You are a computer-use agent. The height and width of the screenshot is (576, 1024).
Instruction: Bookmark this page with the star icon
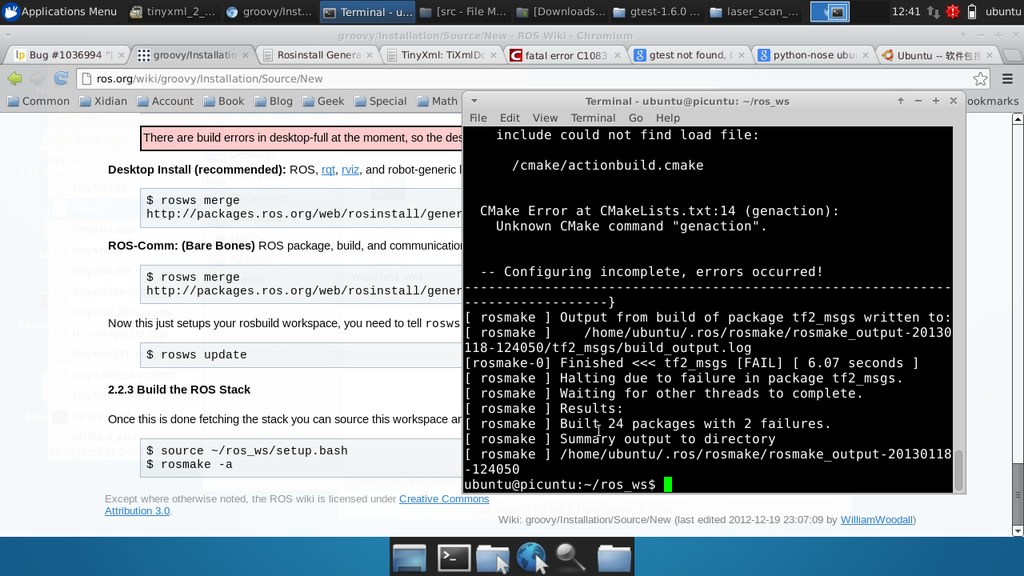click(980, 79)
